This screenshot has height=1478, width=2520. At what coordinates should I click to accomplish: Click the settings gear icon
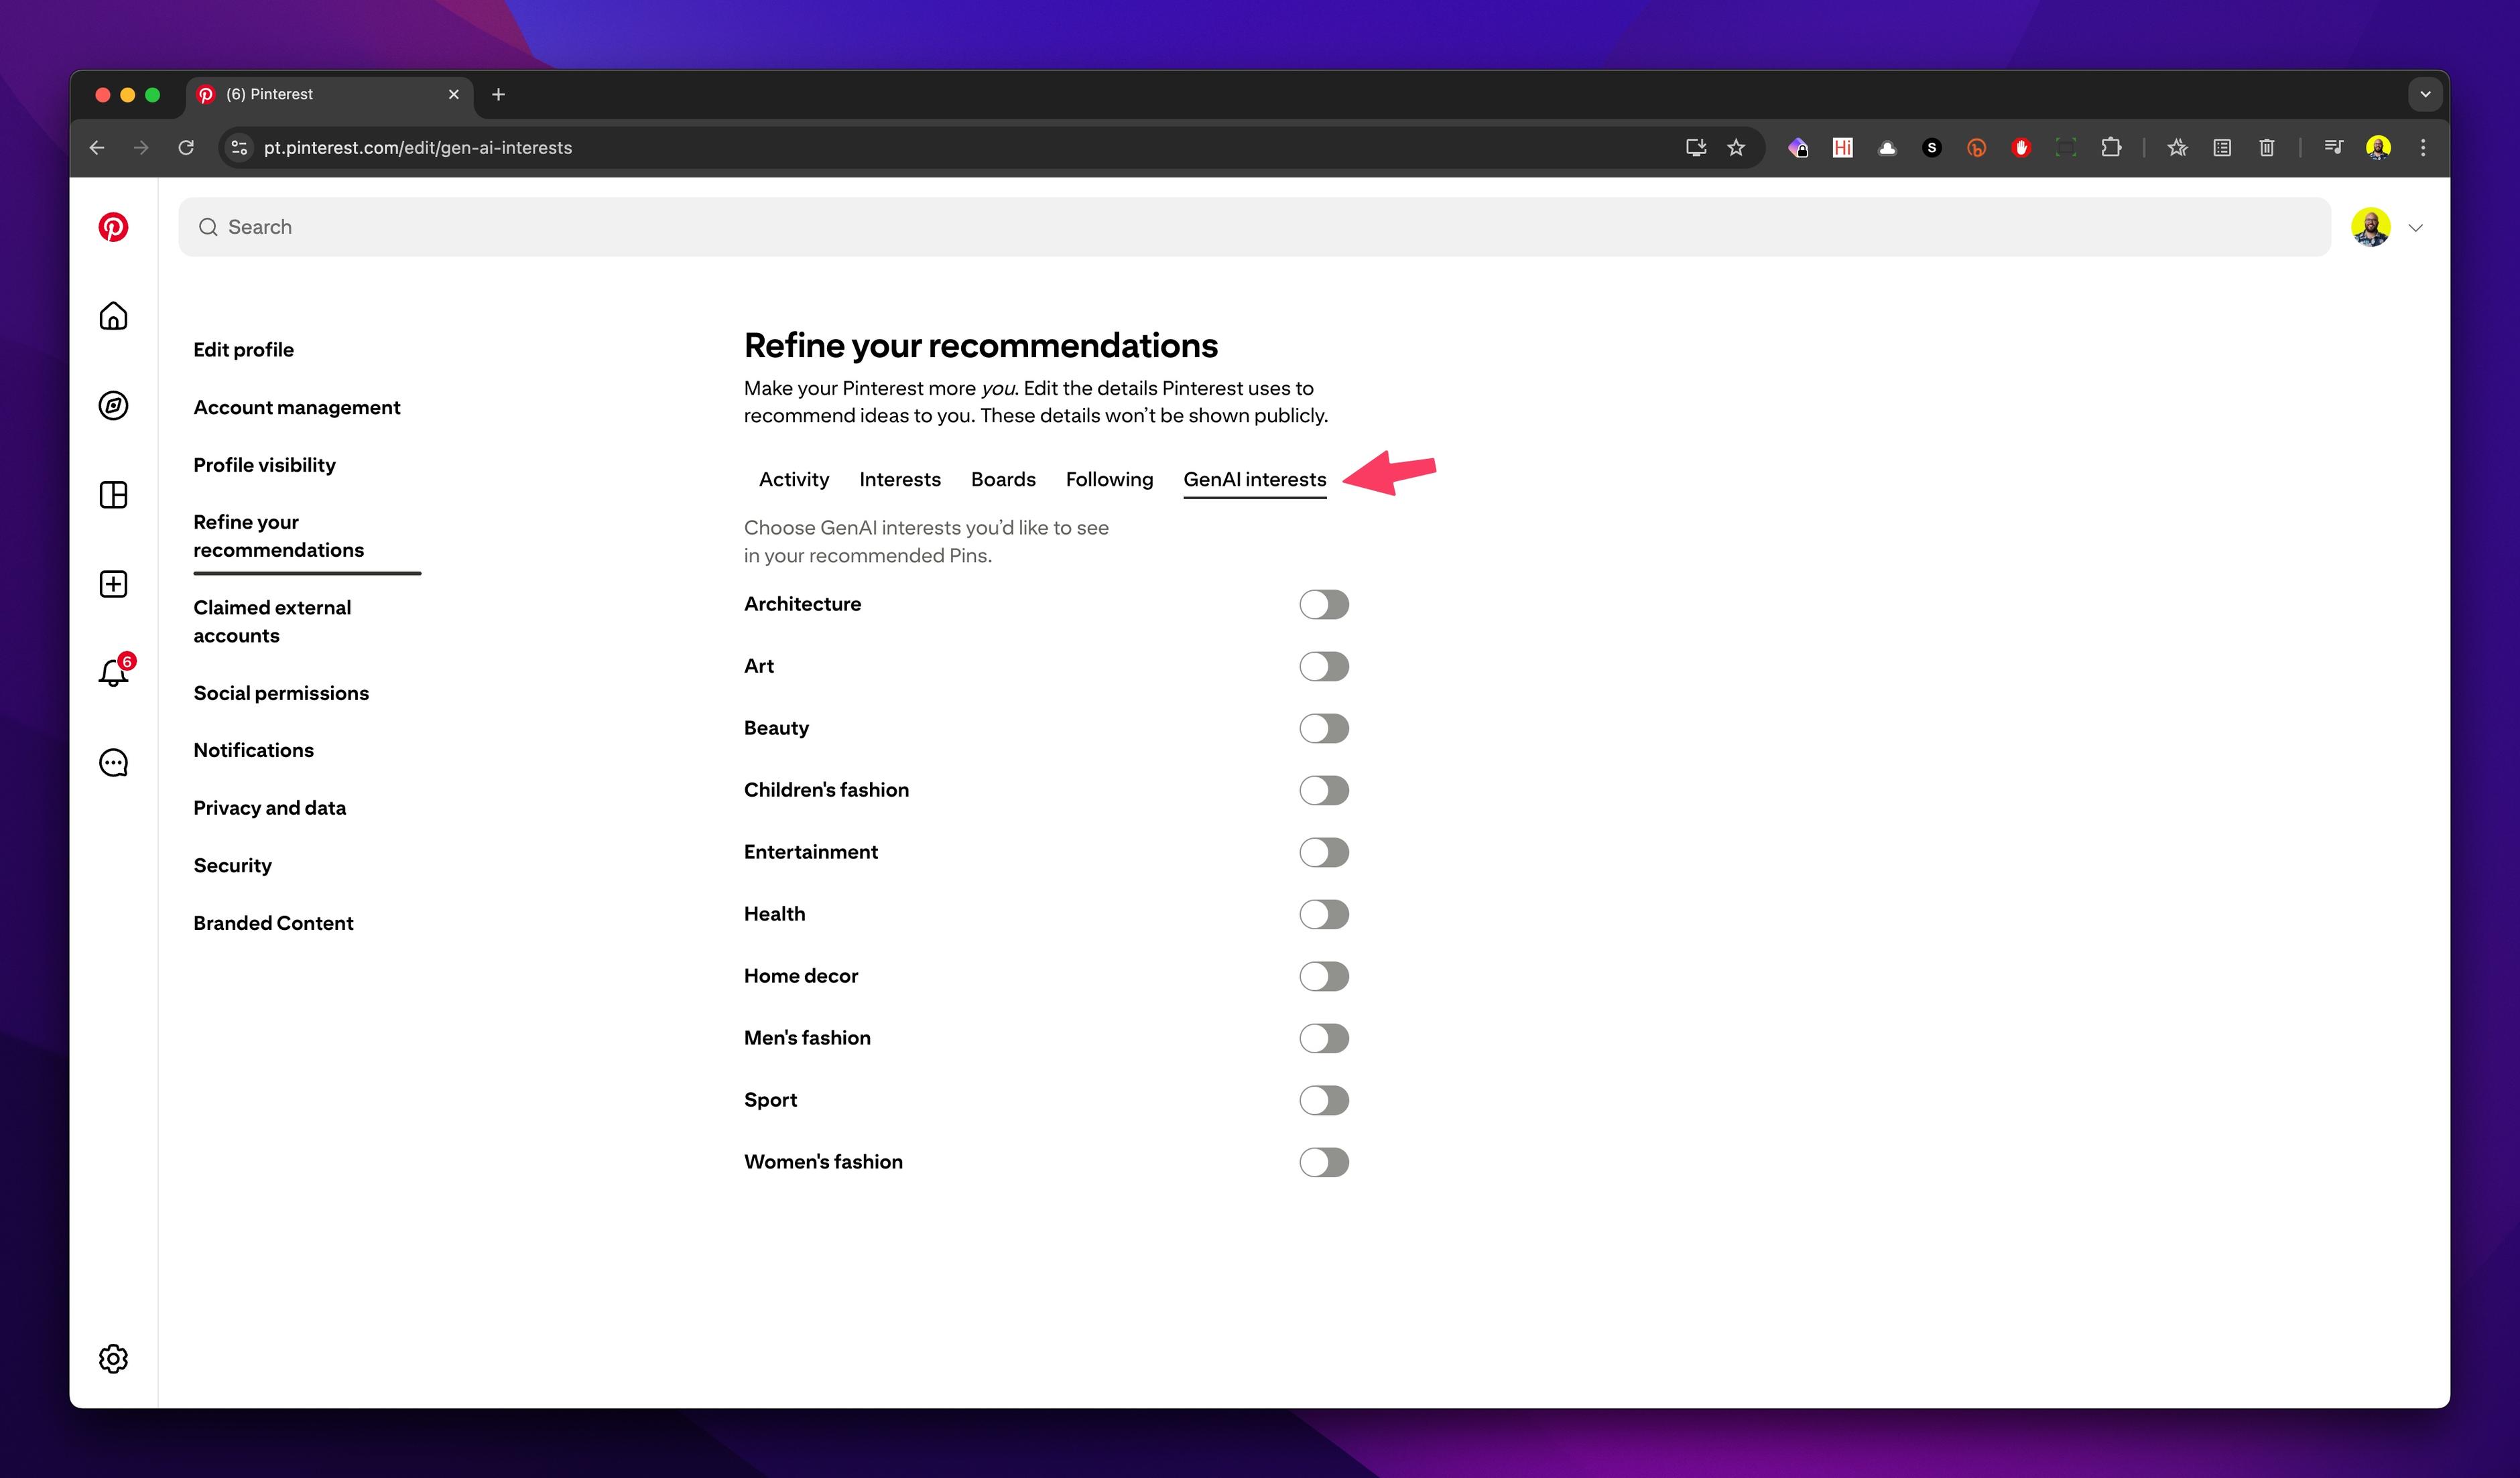click(x=113, y=1358)
